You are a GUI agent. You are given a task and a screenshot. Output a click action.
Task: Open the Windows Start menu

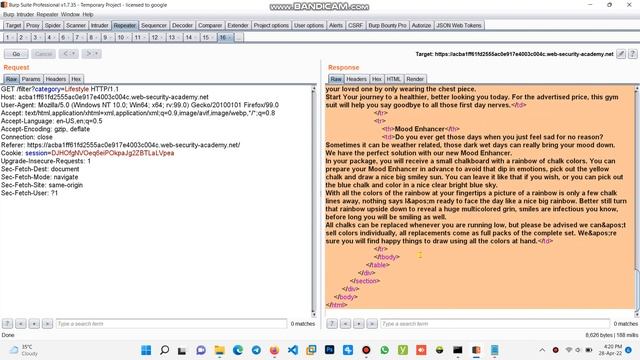click(x=146, y=350)
